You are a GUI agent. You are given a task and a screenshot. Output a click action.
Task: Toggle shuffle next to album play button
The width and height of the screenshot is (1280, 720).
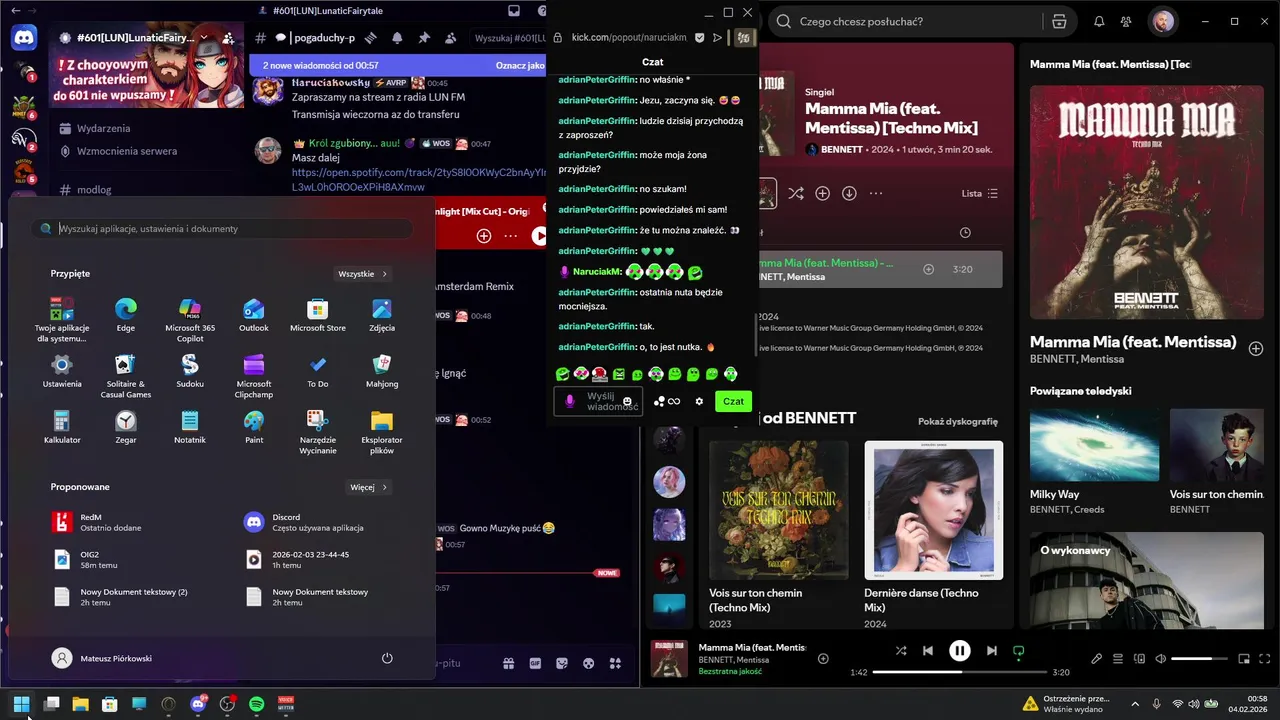tap(795, 193)
